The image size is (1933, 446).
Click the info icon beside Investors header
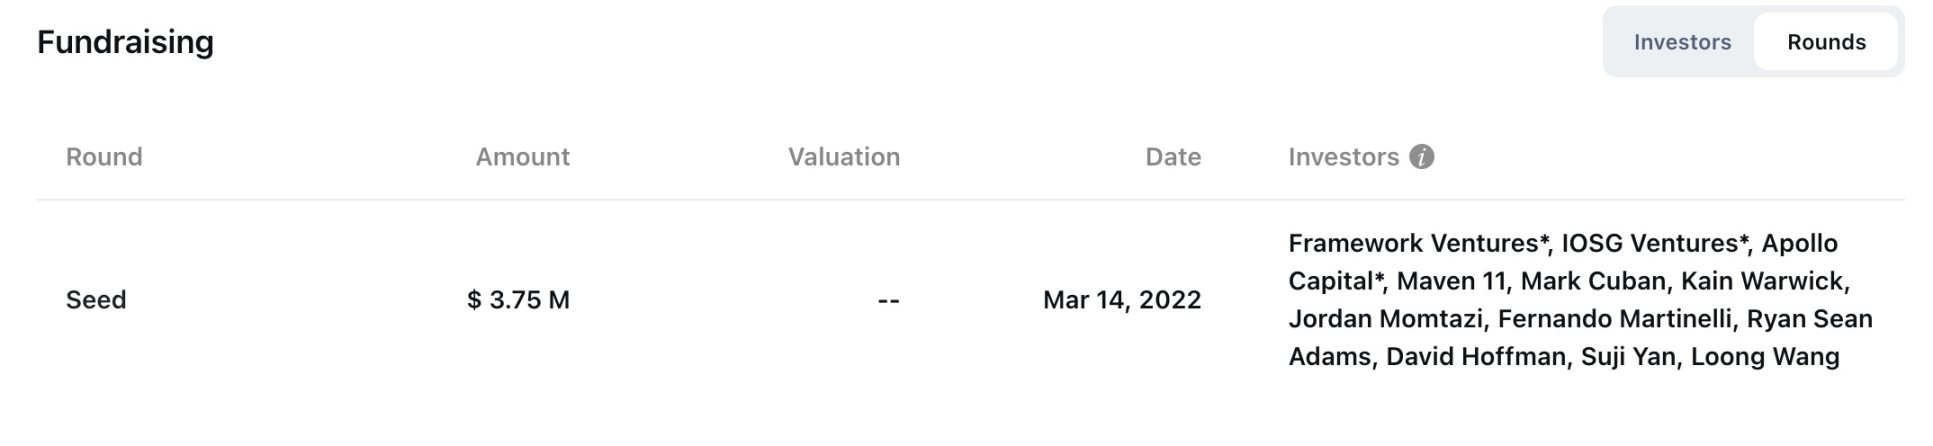tap(1421, 157)
